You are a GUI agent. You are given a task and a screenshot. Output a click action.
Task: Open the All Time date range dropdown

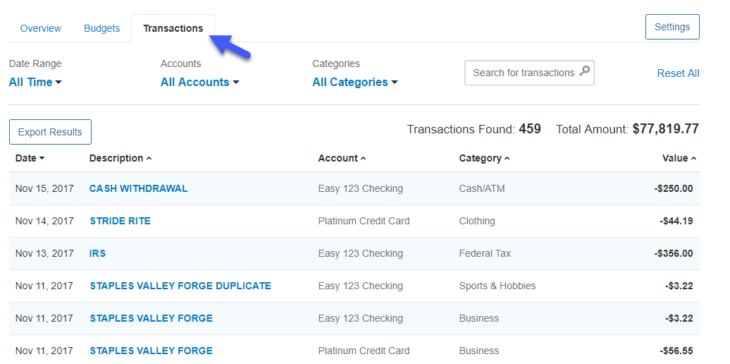coord(35,82)
